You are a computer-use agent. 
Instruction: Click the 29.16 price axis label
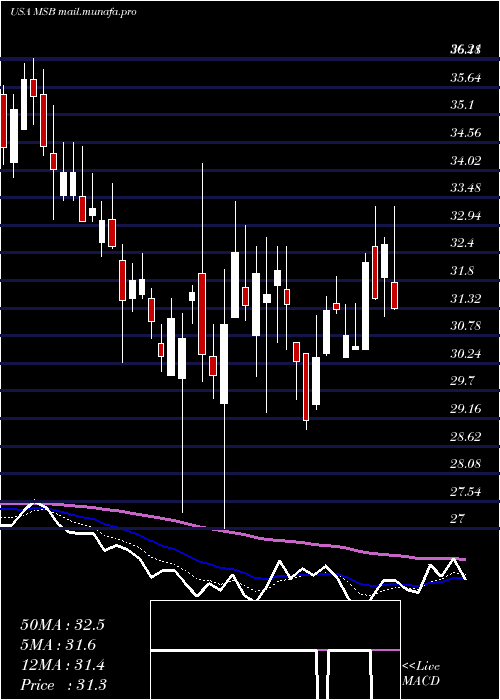point(465,409)
